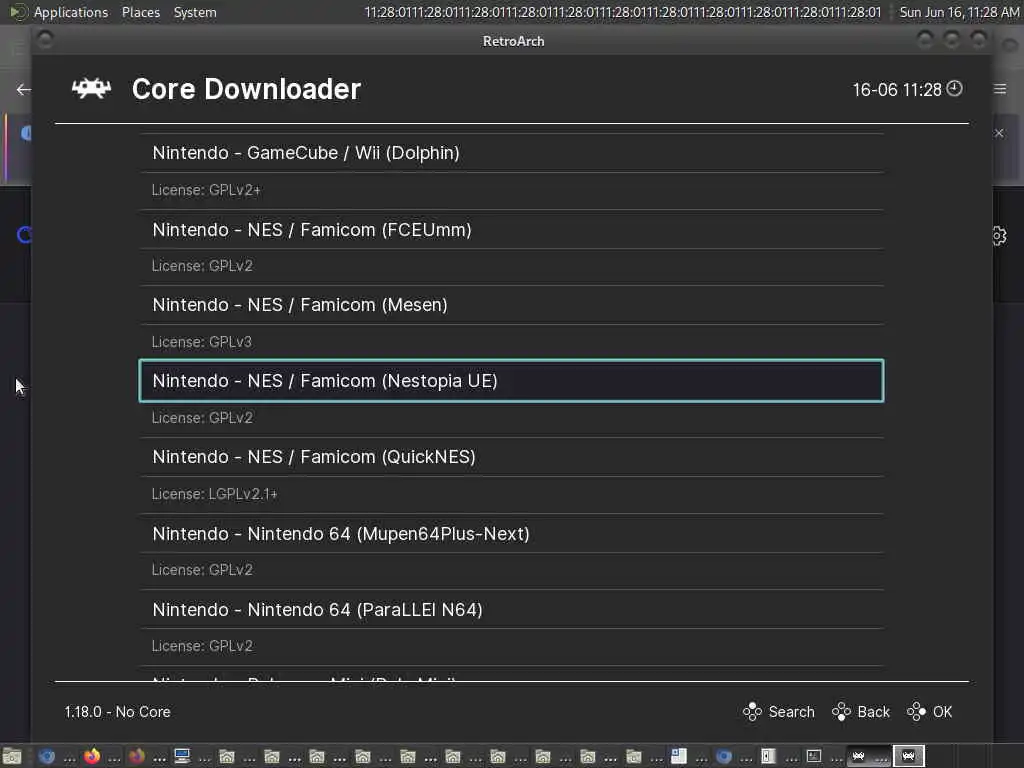Click License: GPLv2+ under the Dolphin row
The width and height of the screenshot is (1024, 768).
coord(206,190)
